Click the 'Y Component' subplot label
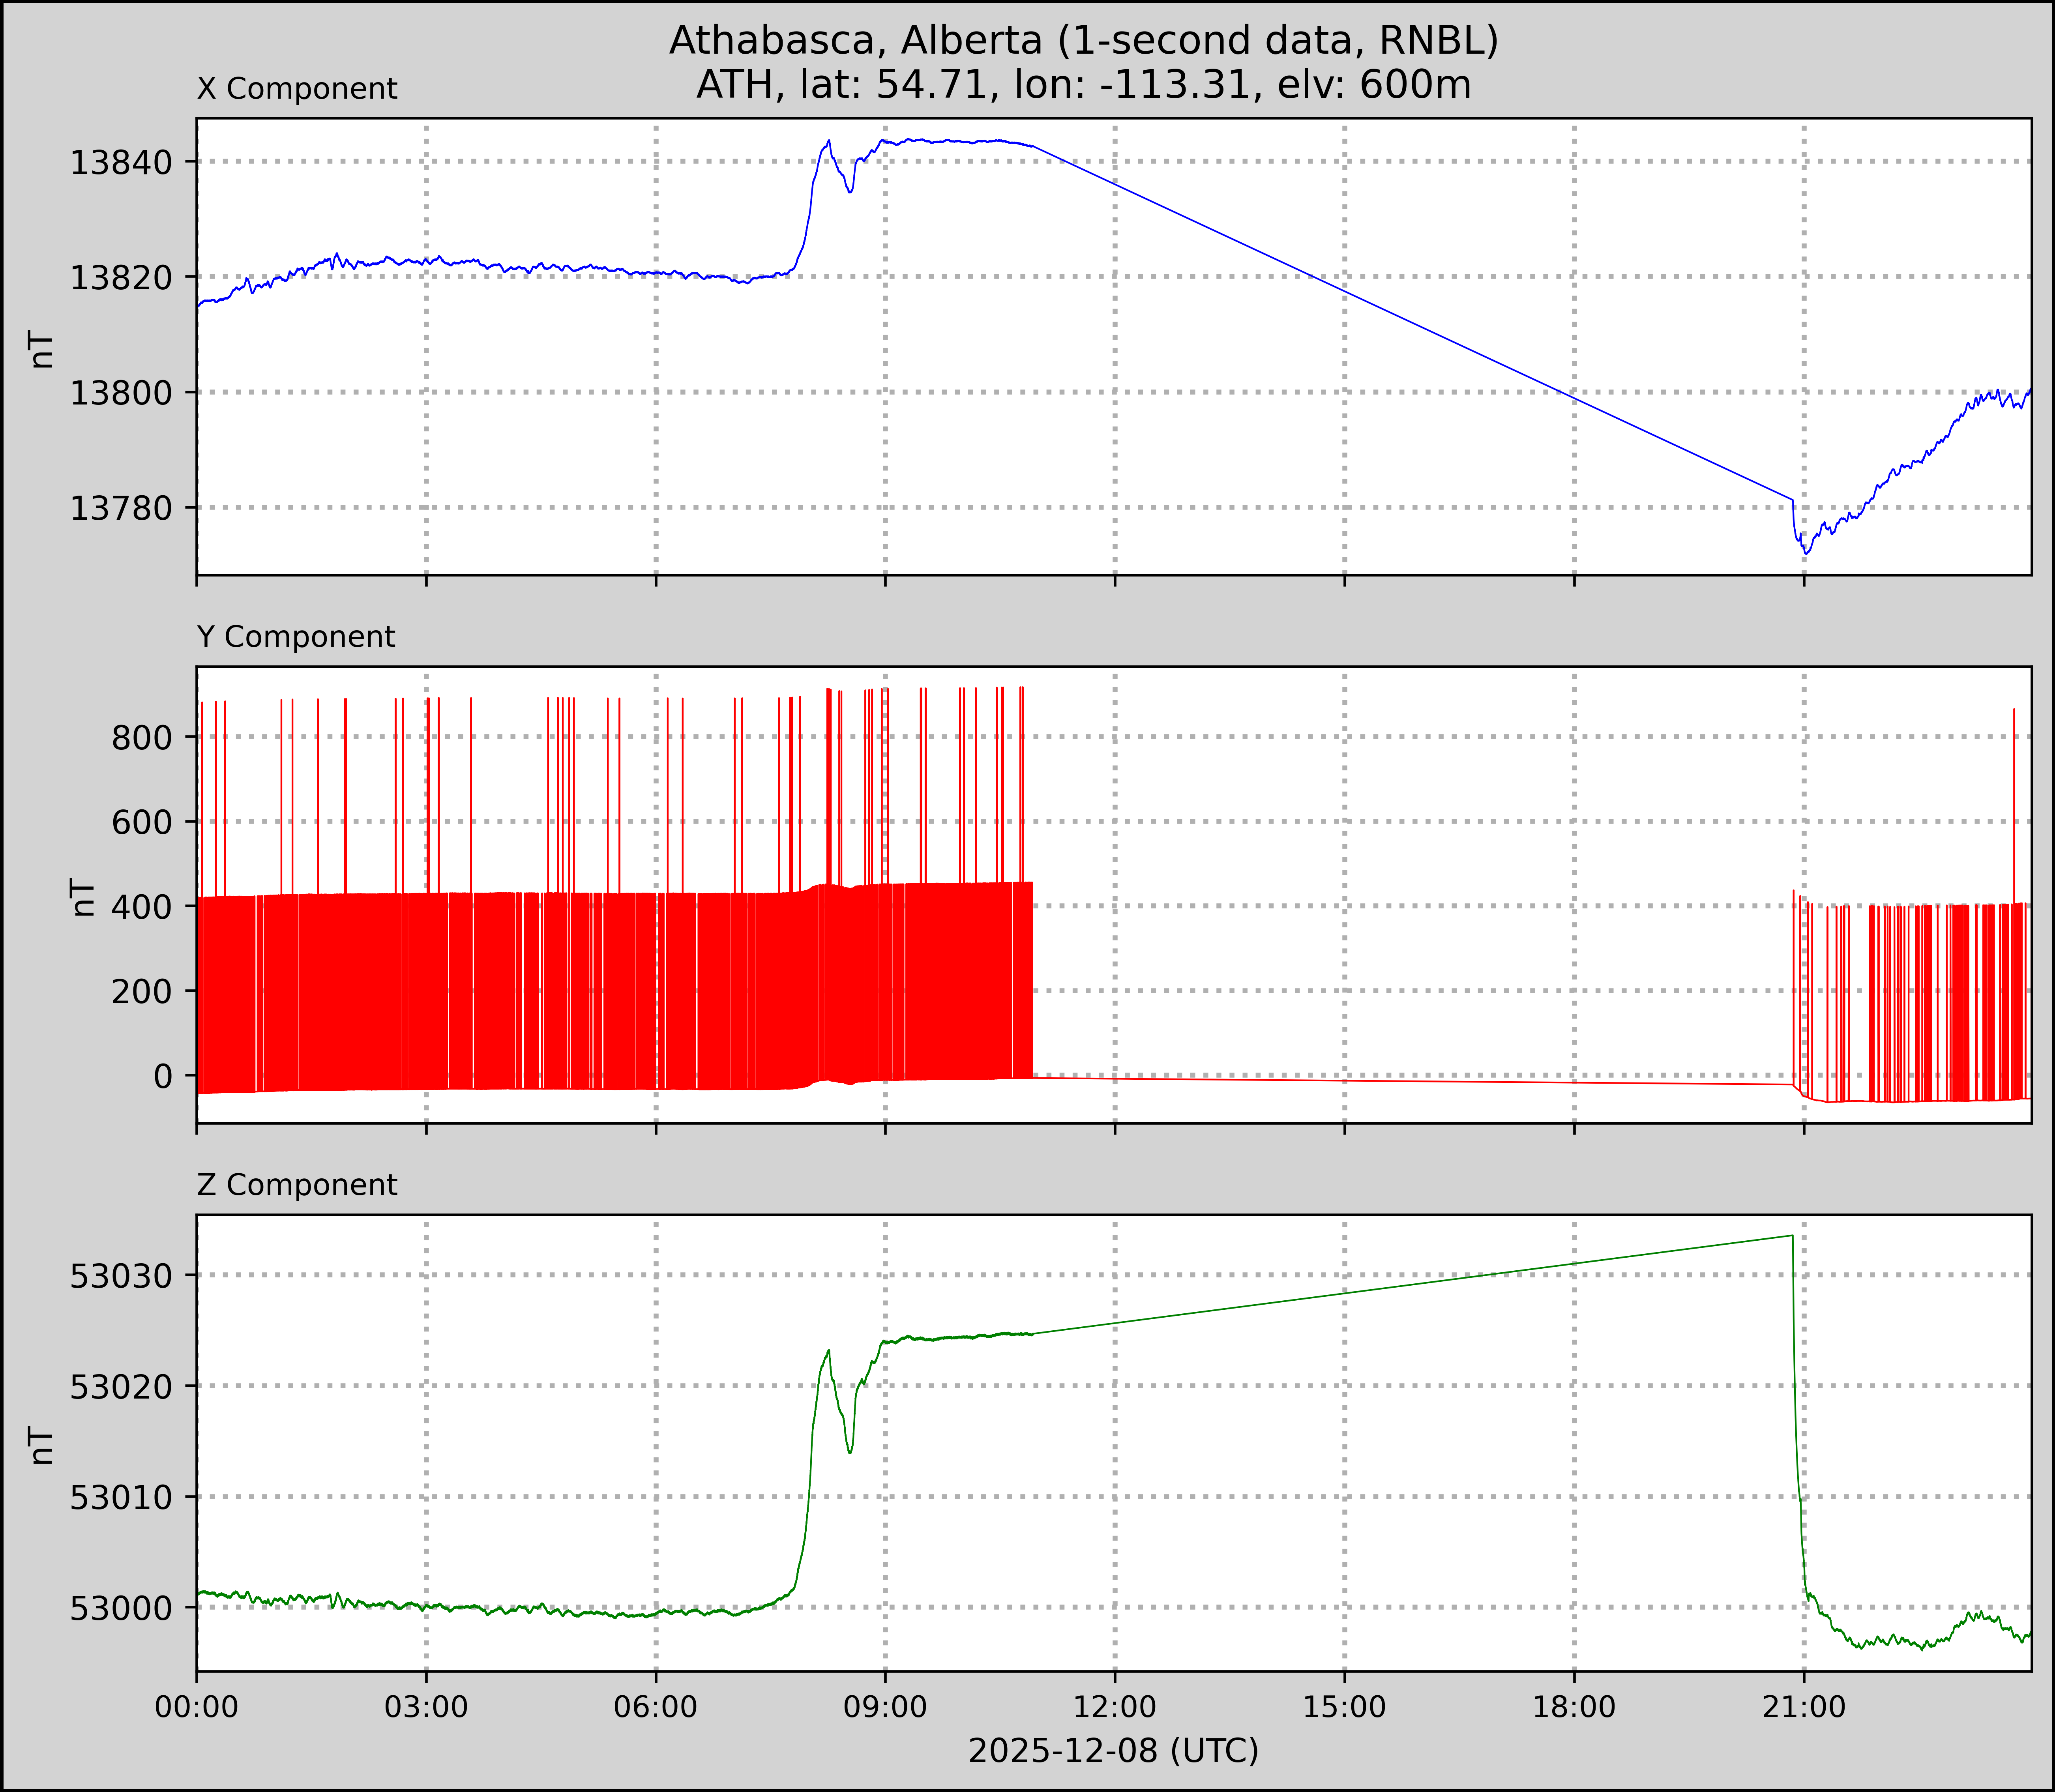 (x=296, y=637)
